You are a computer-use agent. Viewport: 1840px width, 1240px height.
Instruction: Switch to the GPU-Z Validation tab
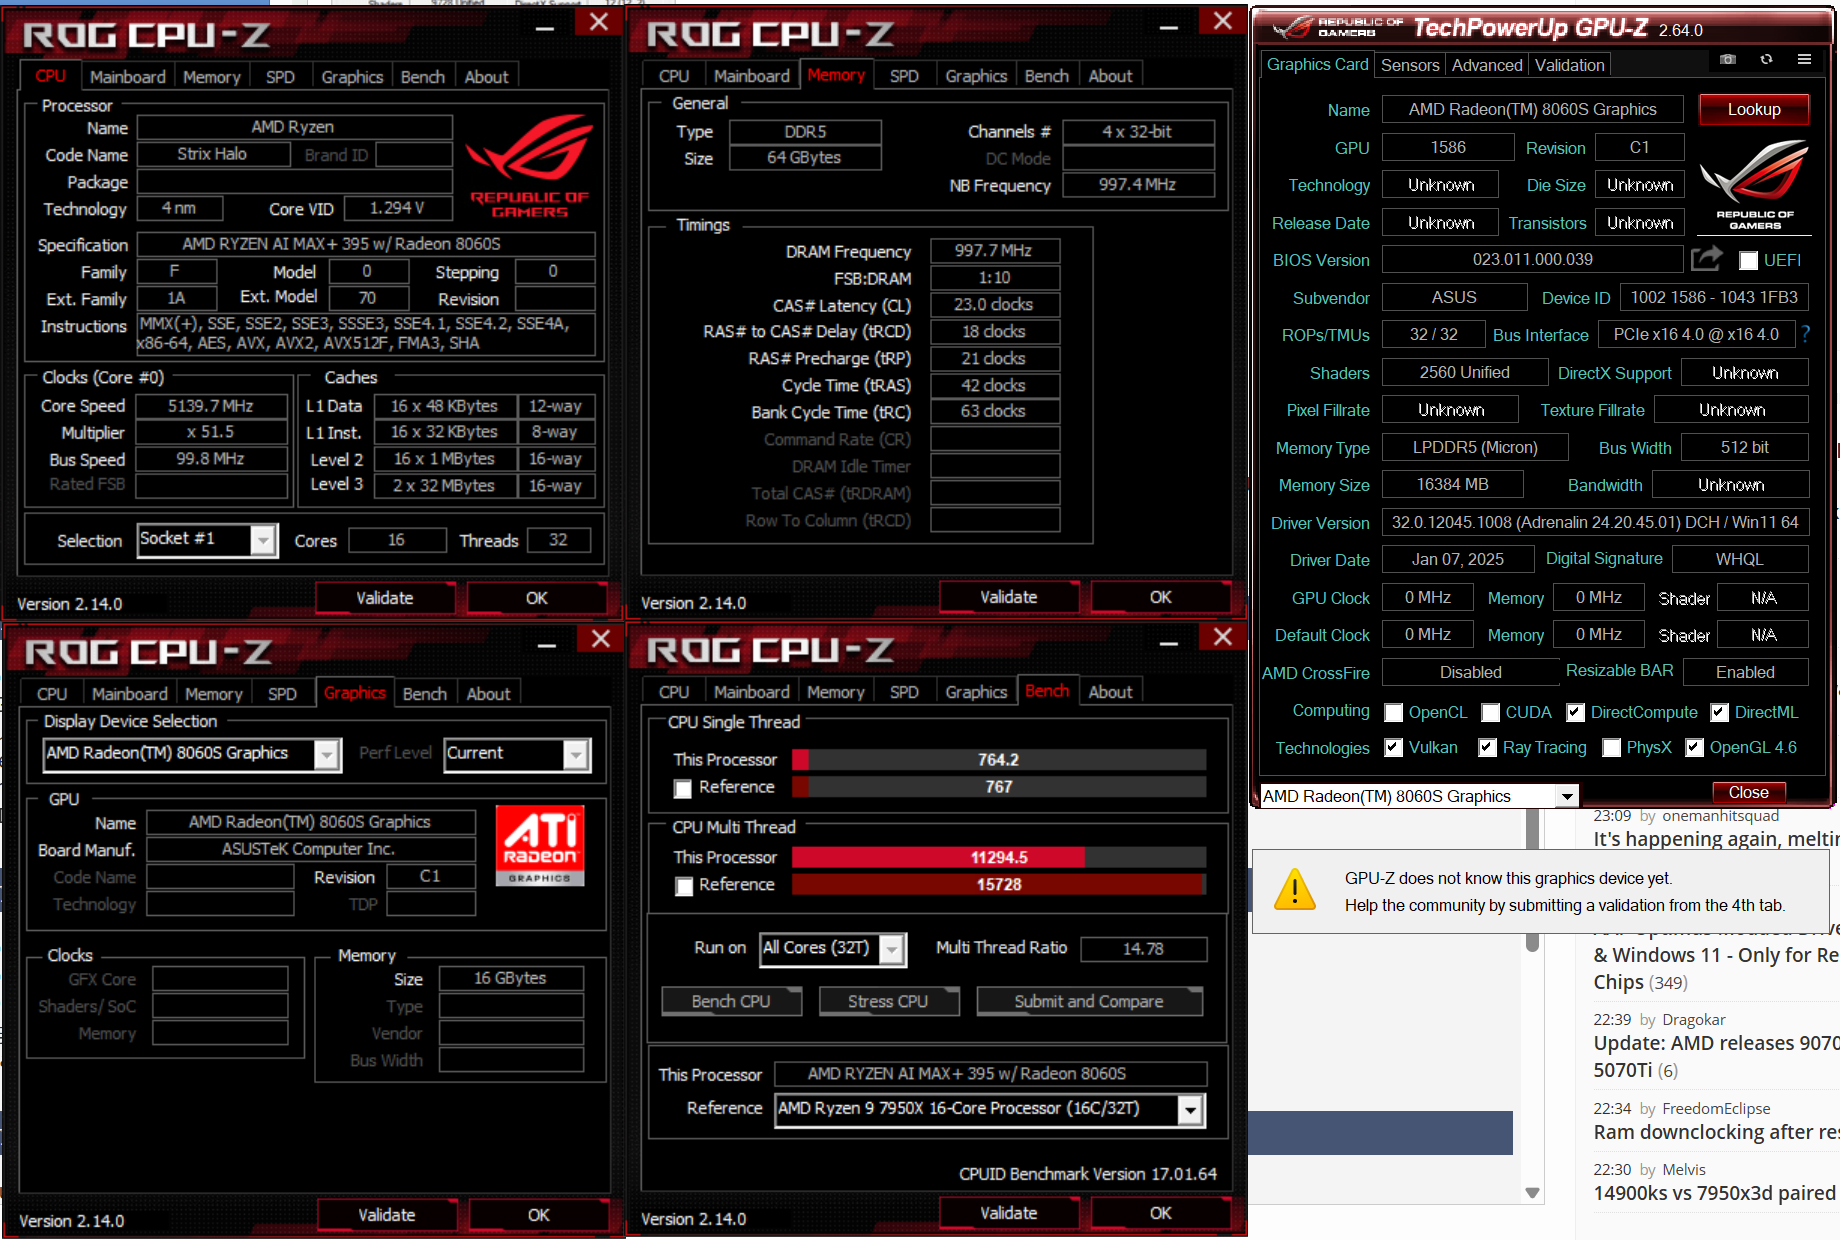(1569, 65)
